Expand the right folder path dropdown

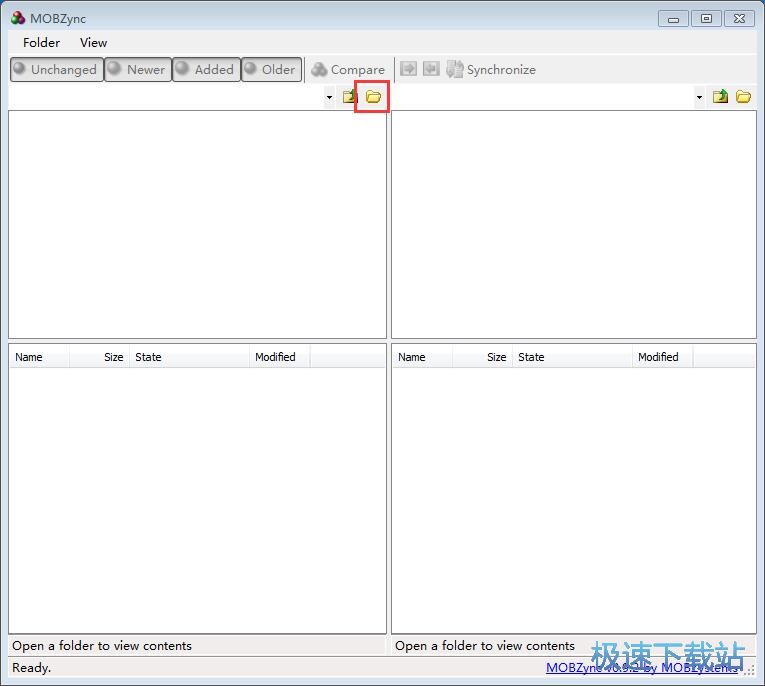pyautogui.click(x=699, y=97)
